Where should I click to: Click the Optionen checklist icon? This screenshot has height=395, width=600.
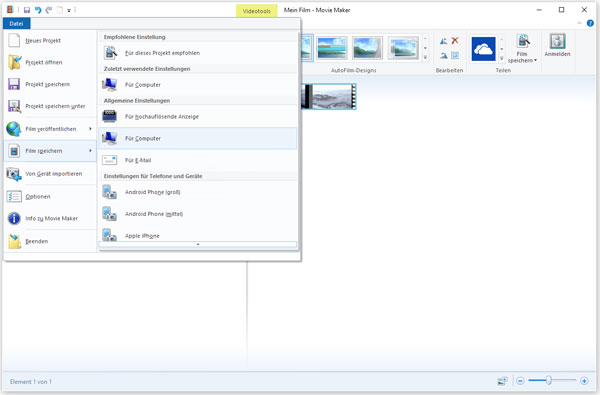pos(14,197)
